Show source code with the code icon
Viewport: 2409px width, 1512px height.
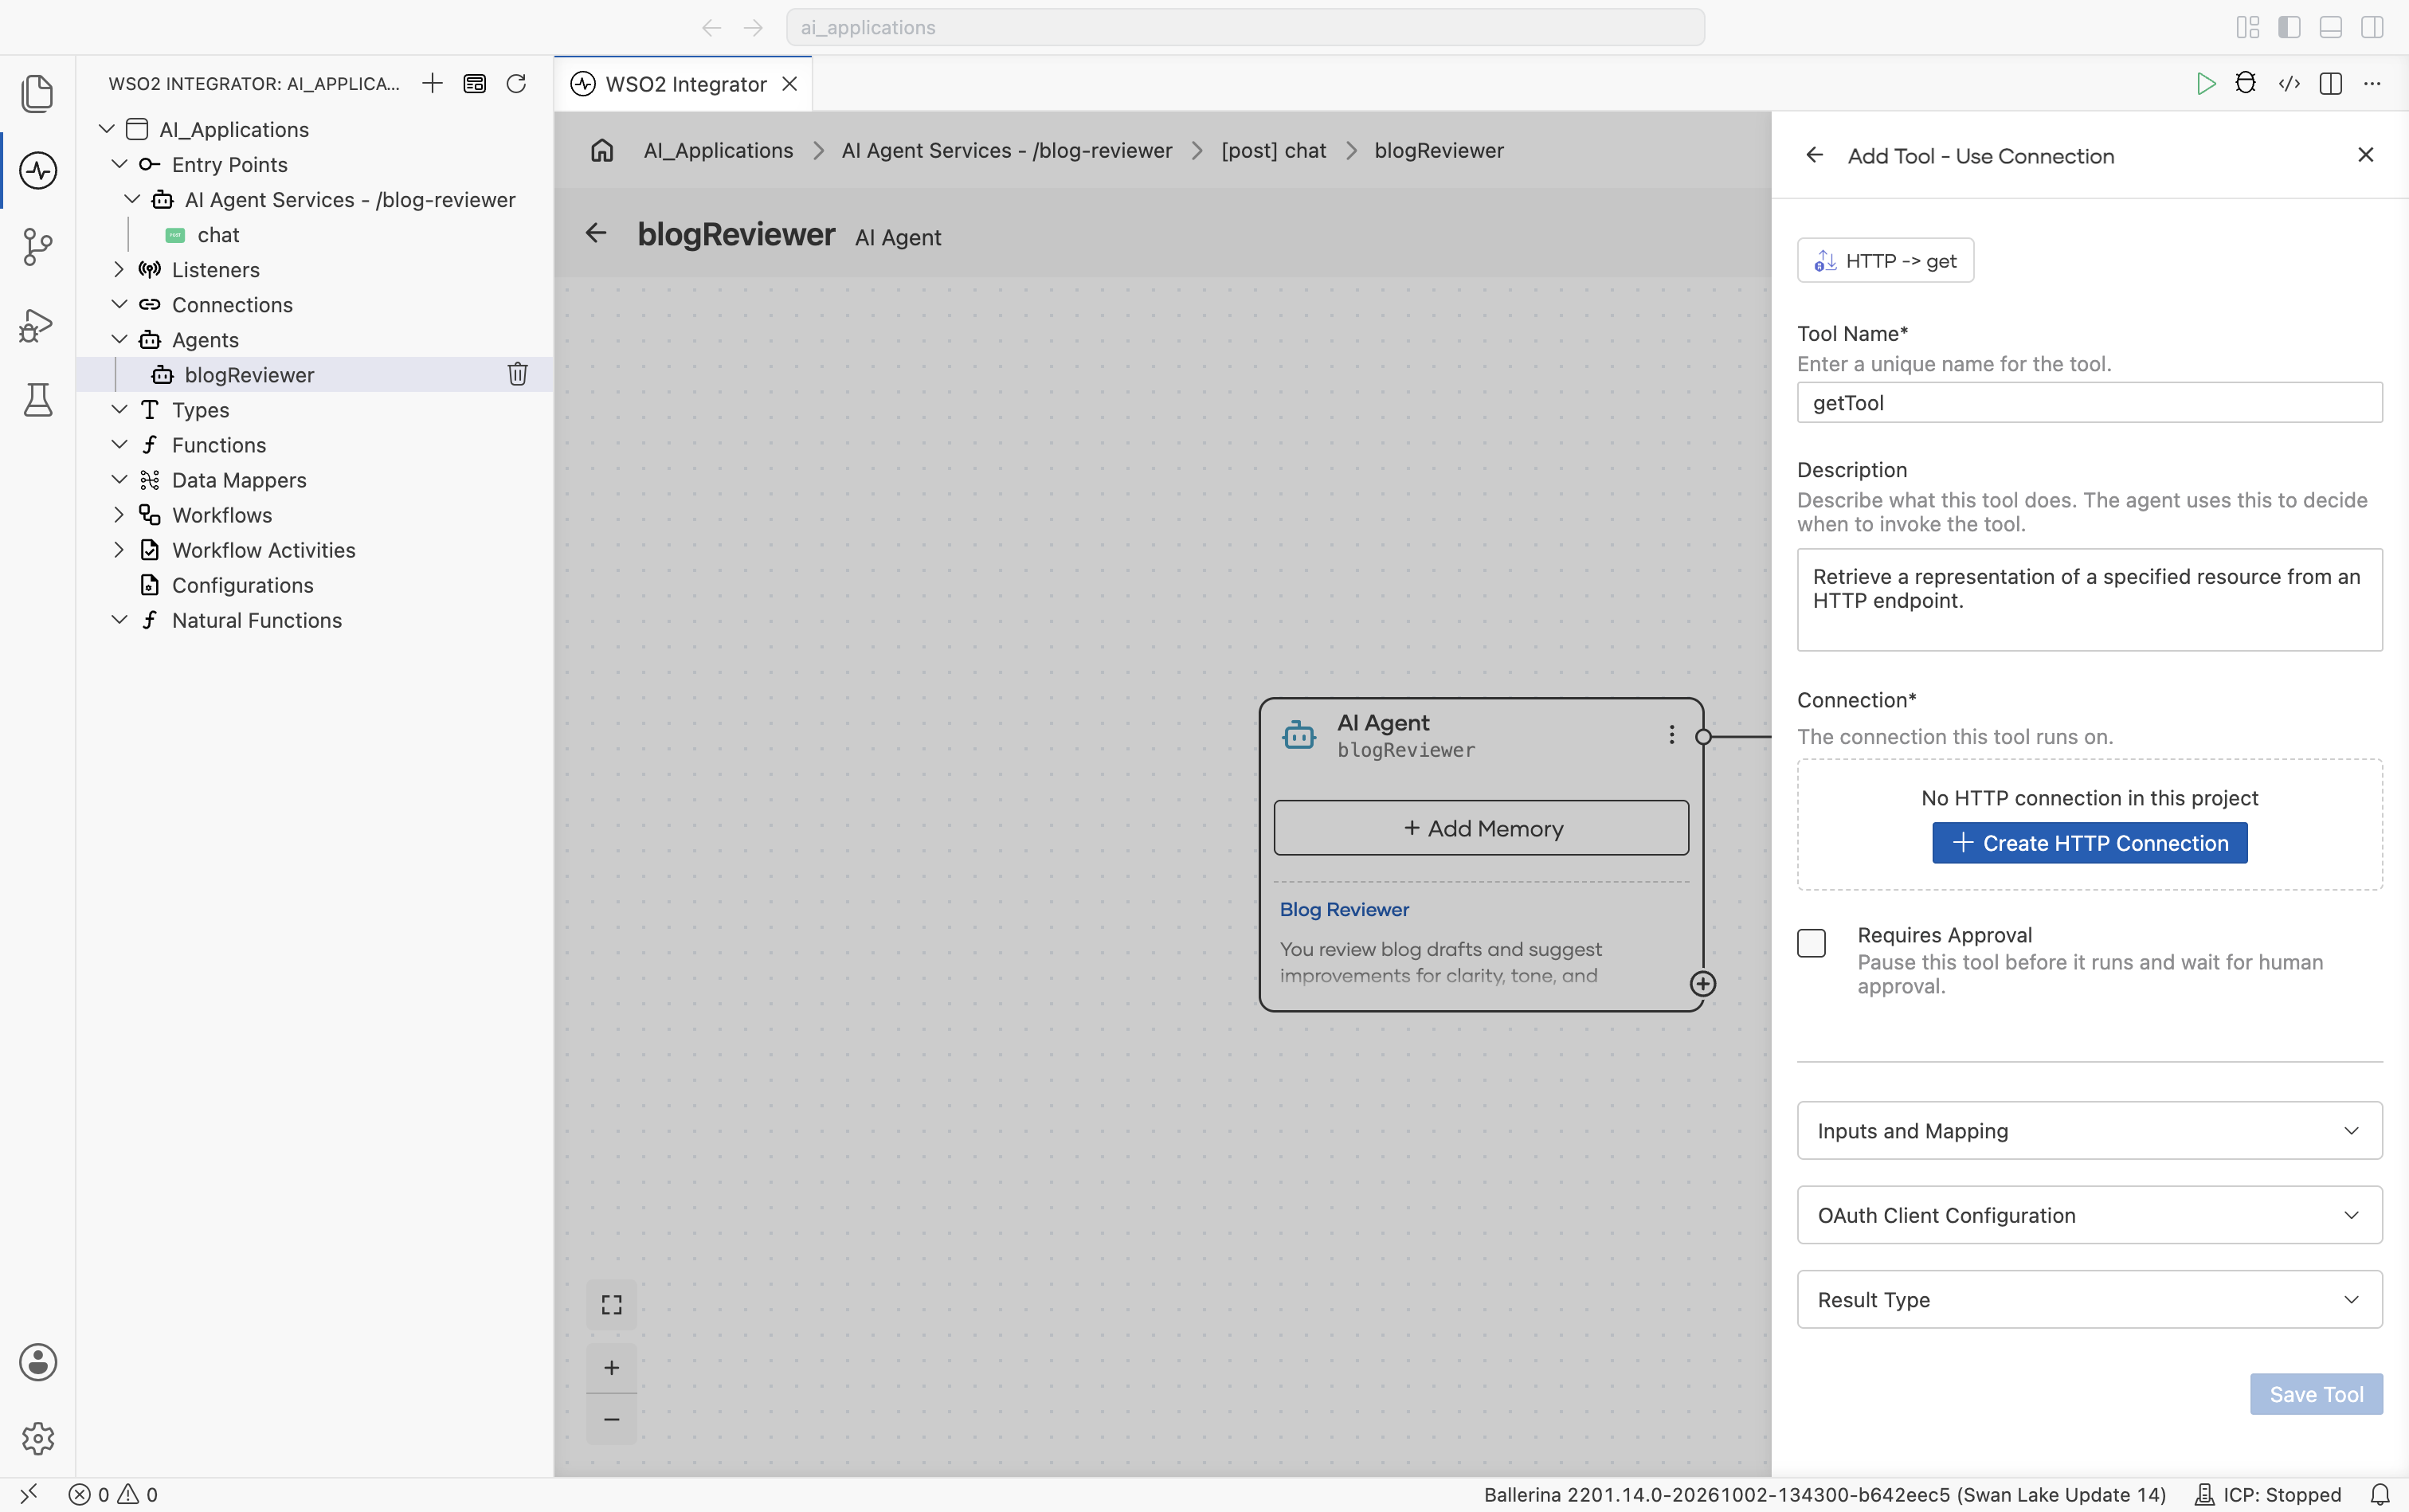pos(2289,83)
